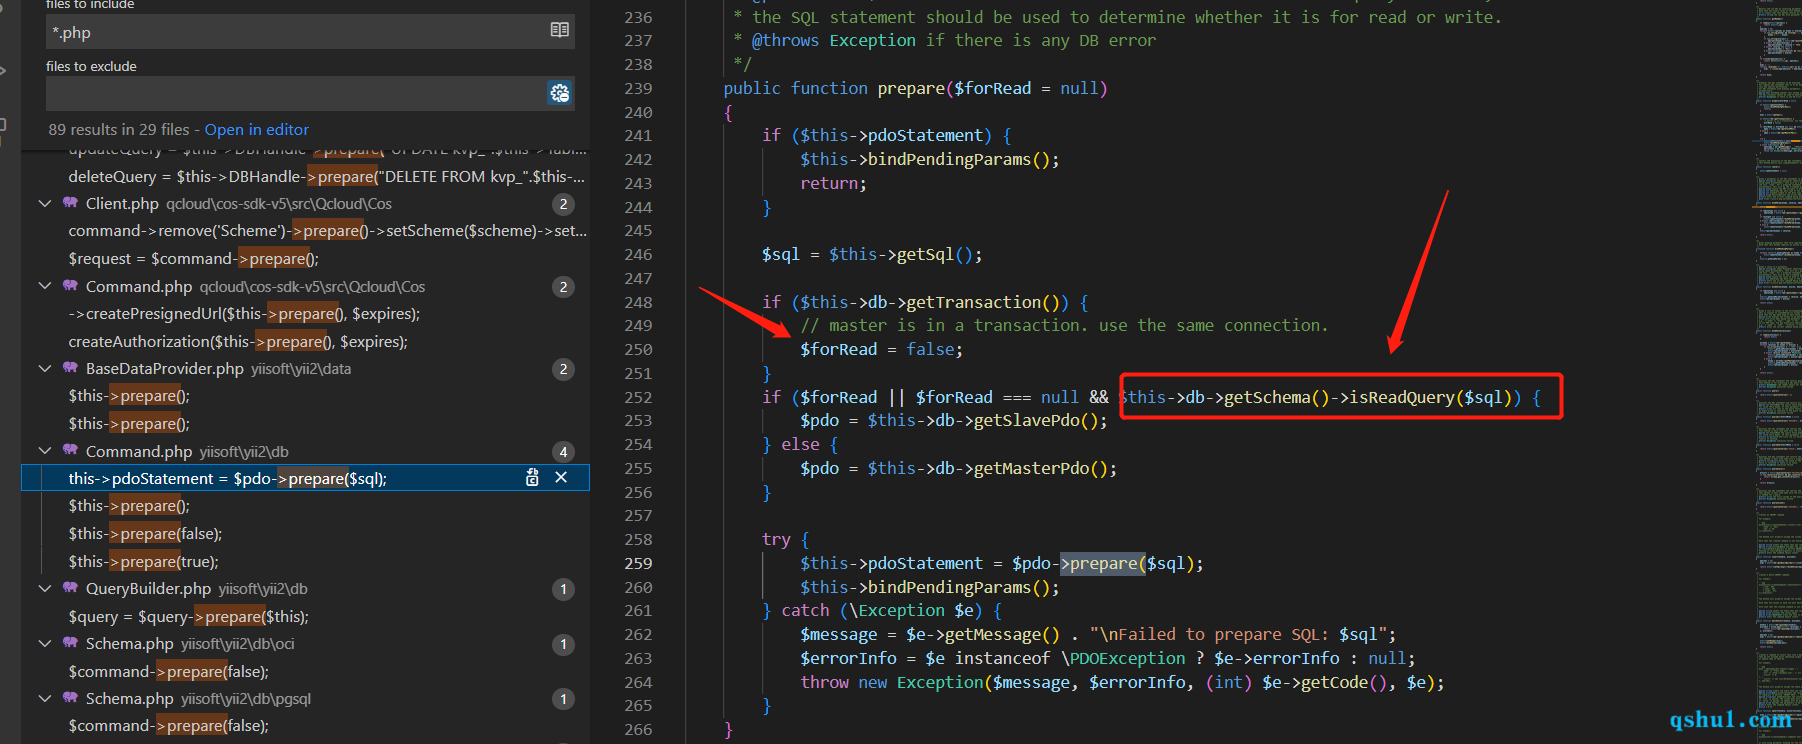Dismiss the selected pdoStatement search result

(561, 478)
